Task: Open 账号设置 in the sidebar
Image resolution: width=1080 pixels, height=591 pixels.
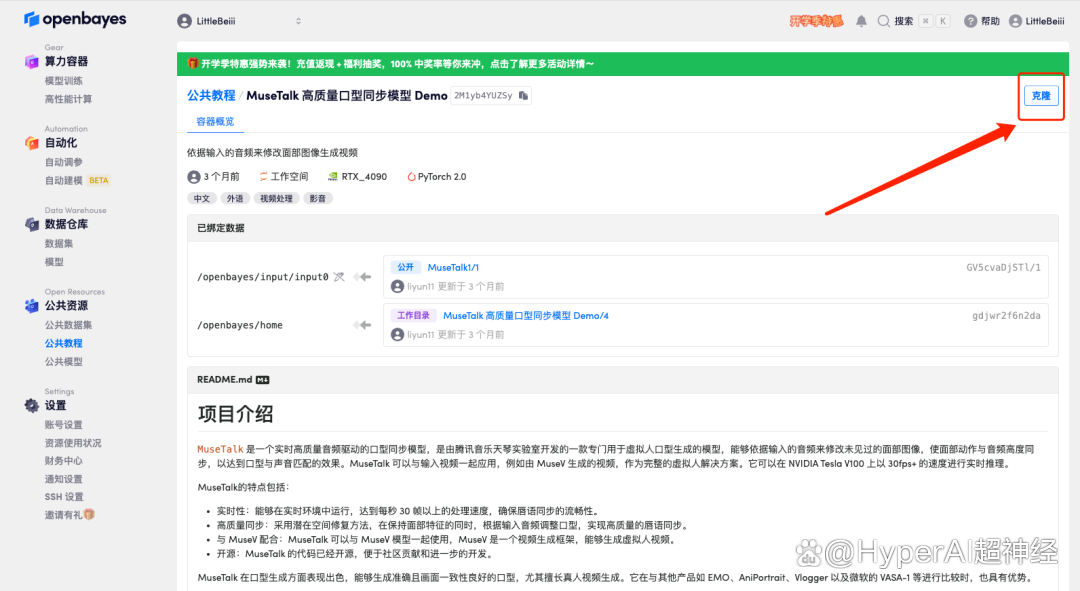Action: [x=63, y=425]
